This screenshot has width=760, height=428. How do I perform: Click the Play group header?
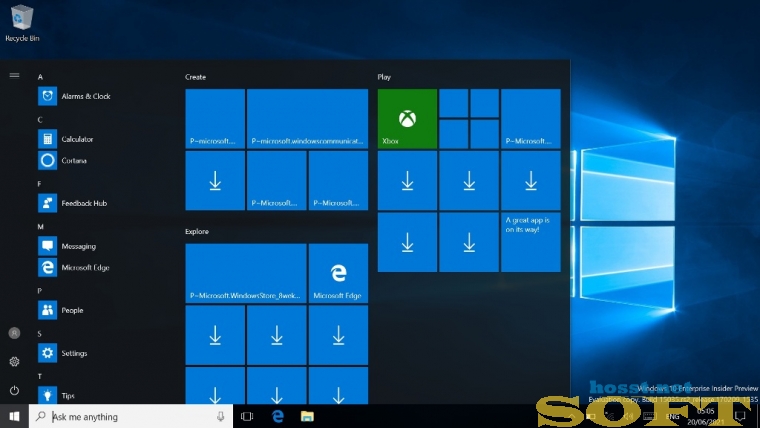coord(384,77)
